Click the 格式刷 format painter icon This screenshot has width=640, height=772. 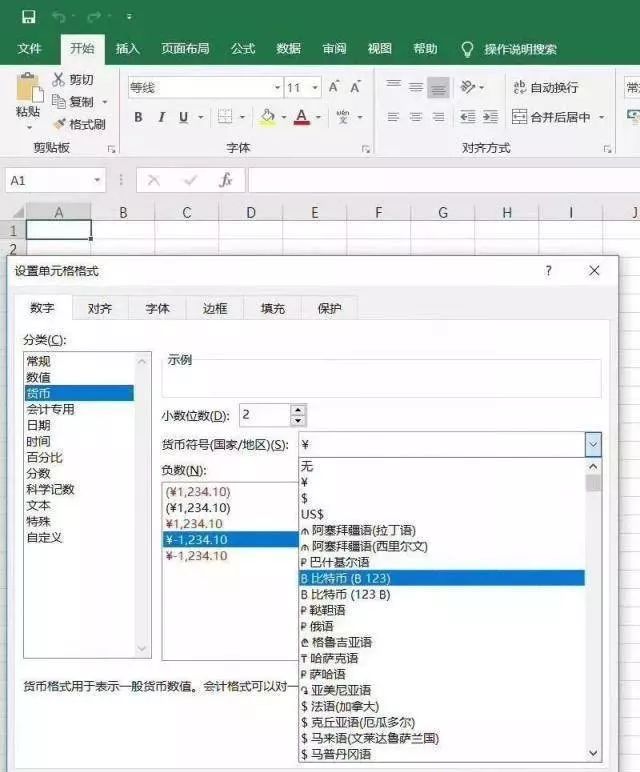[x=59, y=124]
